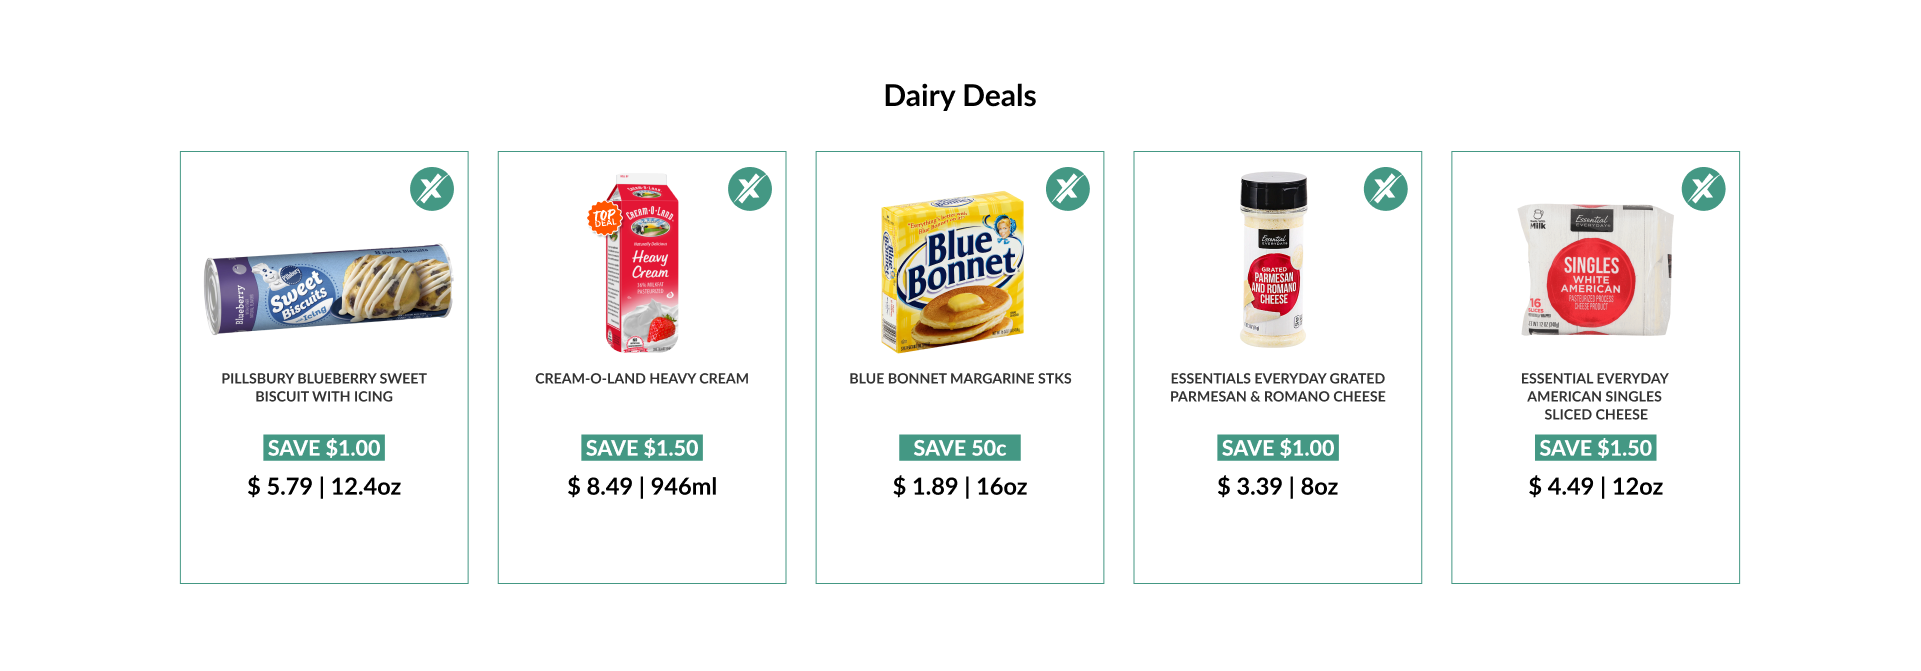Click SAVE $1.50 label on Heavy Cream
Image resolution: width=1921 pixels, height=671 pixels.
coord(642,448)
